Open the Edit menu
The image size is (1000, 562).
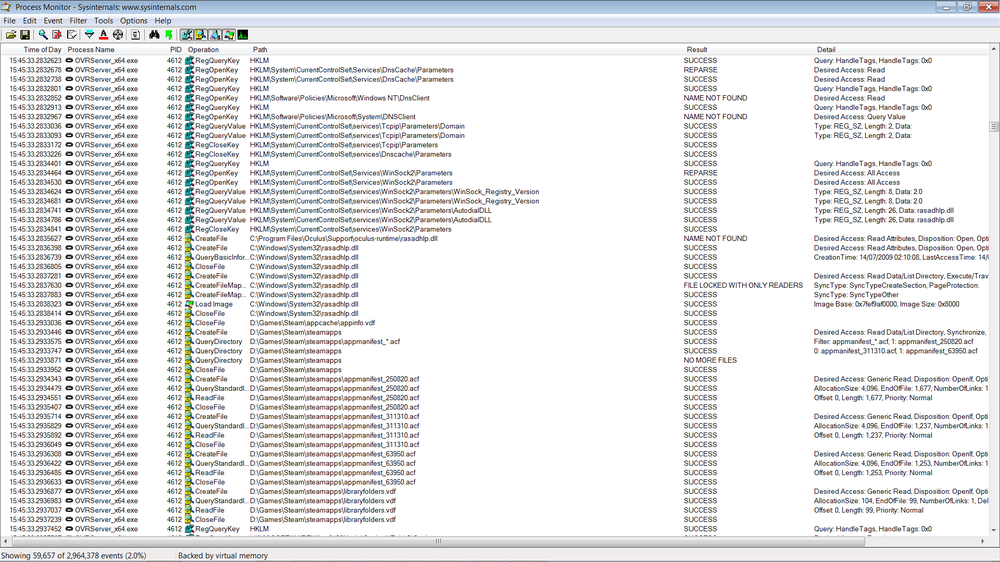29,20
